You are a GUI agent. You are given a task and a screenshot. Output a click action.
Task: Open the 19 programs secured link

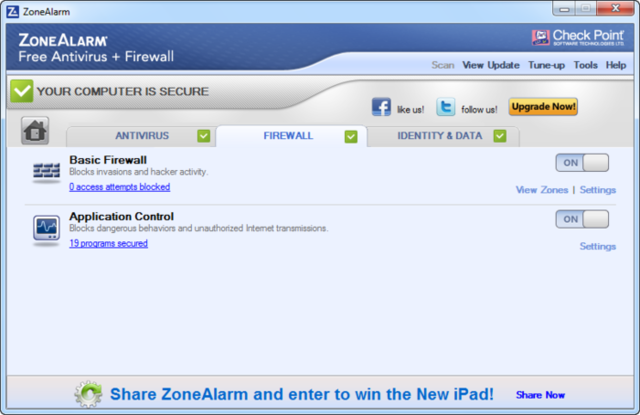pos(109,243)
